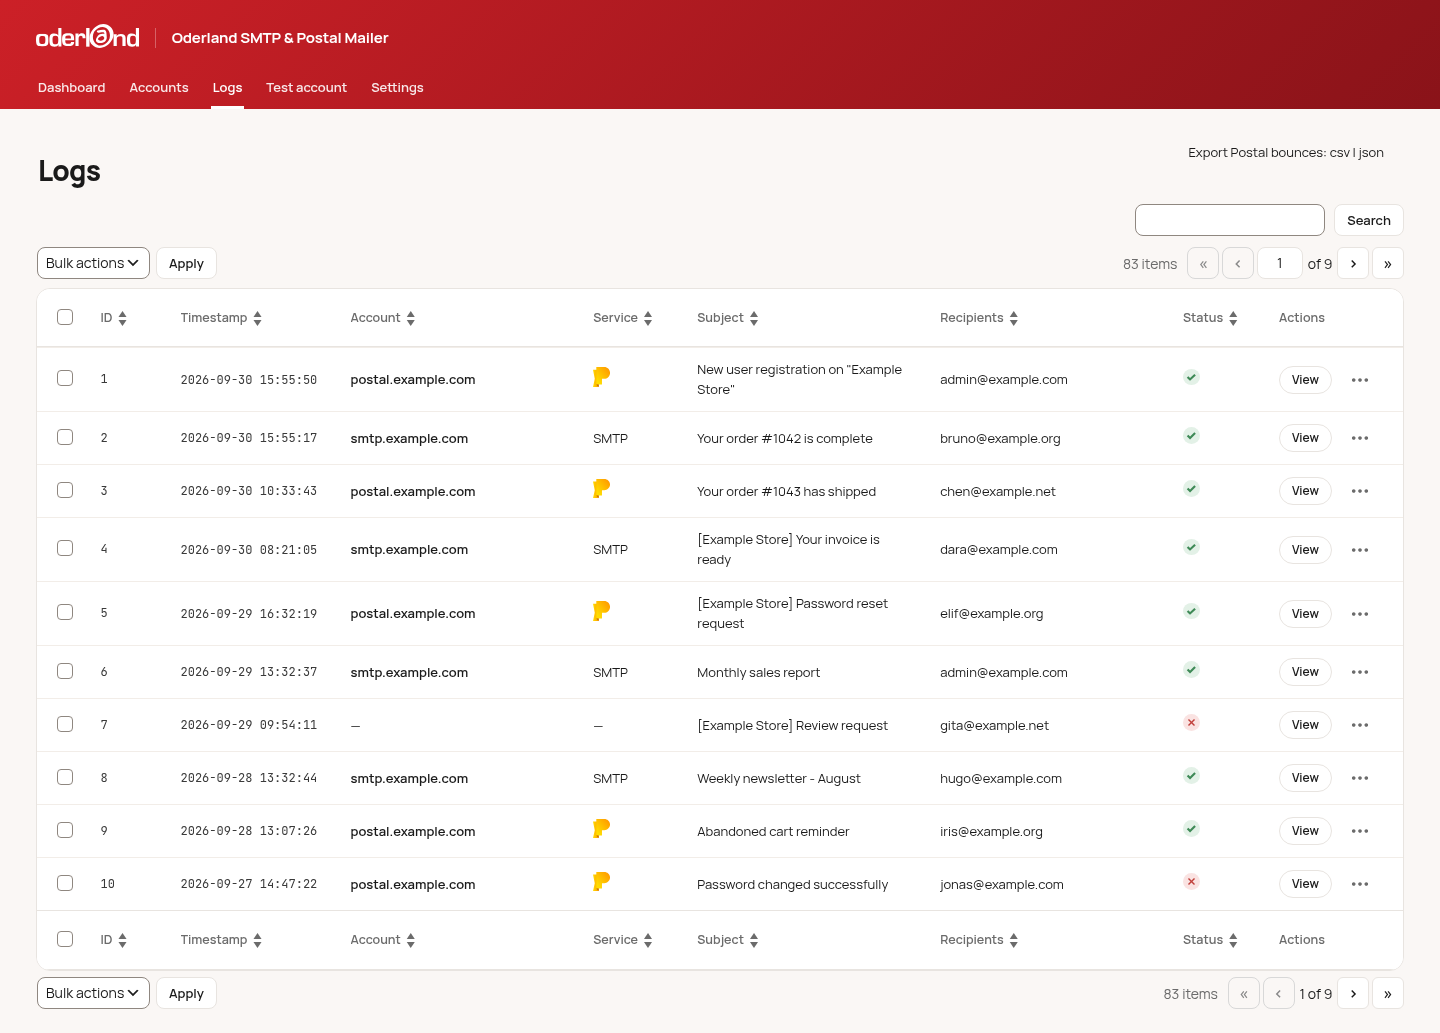Go to next page using bottom pagination arrow
The width and height of the screenshot is (1440, 1033).
pos(1353,994)
